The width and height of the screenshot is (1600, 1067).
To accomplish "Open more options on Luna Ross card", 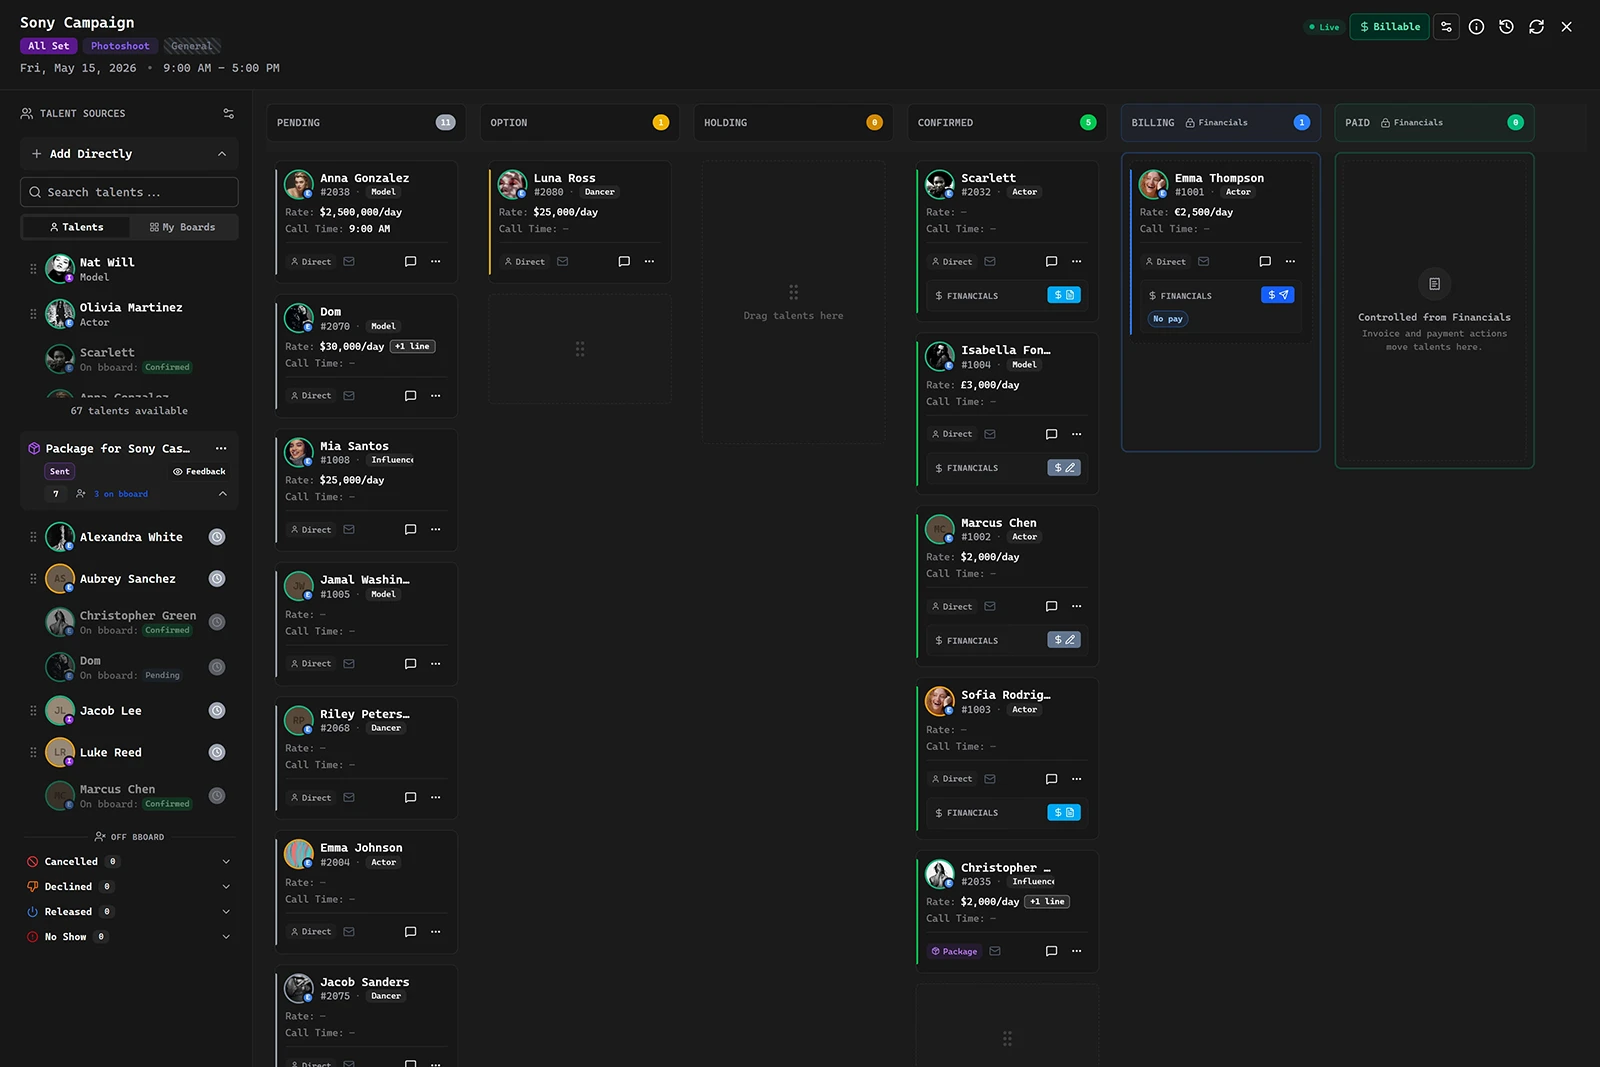I will [x=649, y=262].
